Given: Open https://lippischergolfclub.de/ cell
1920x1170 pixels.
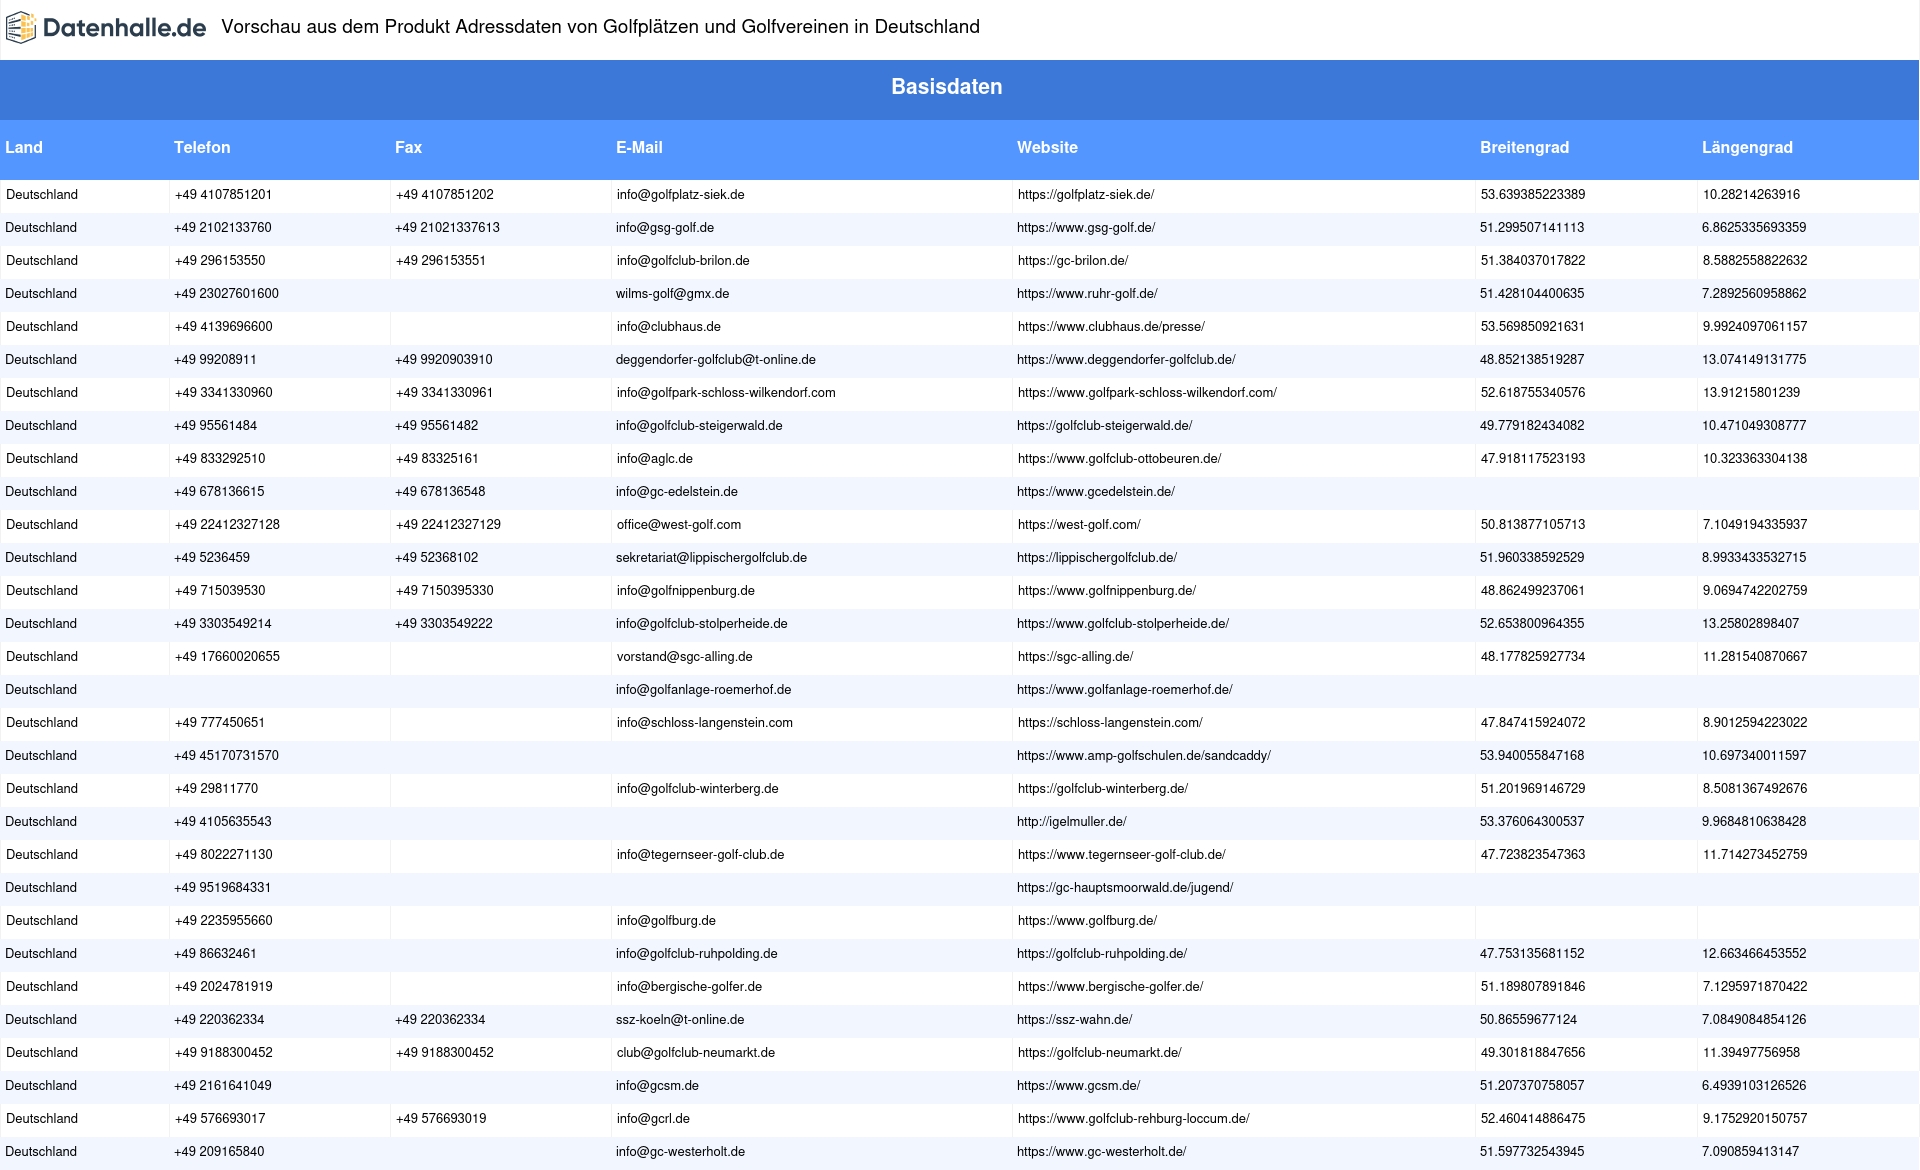Looking at the screenshot, I should 1097,558.
